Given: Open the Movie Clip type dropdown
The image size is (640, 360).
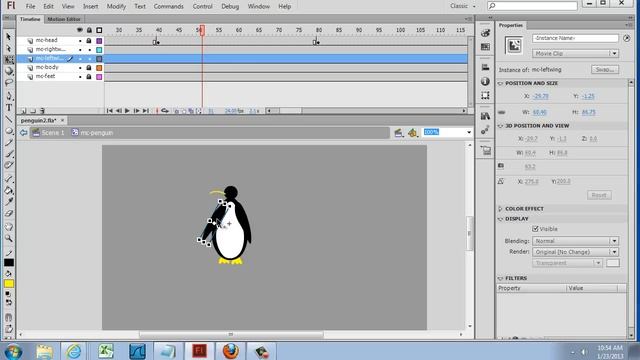Looking at the screenshot, I should point(576,53).
